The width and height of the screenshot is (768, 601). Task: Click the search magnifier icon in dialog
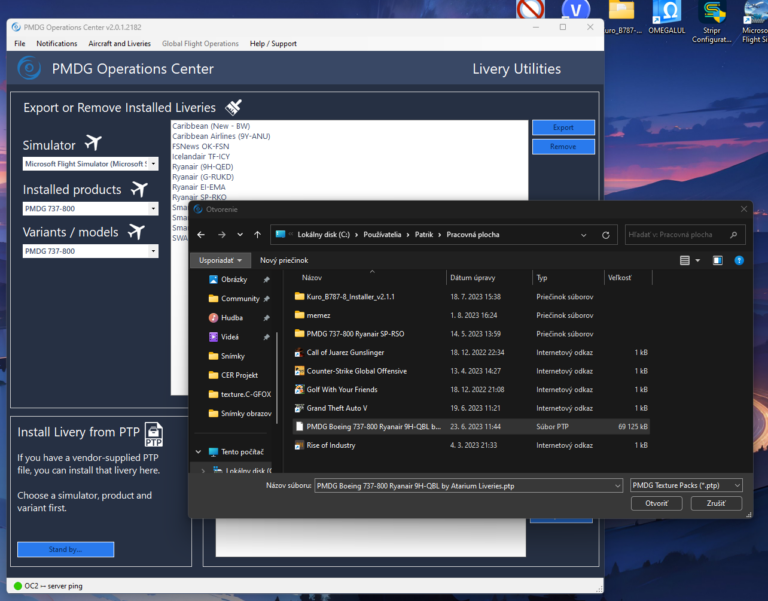pos(733,235)
